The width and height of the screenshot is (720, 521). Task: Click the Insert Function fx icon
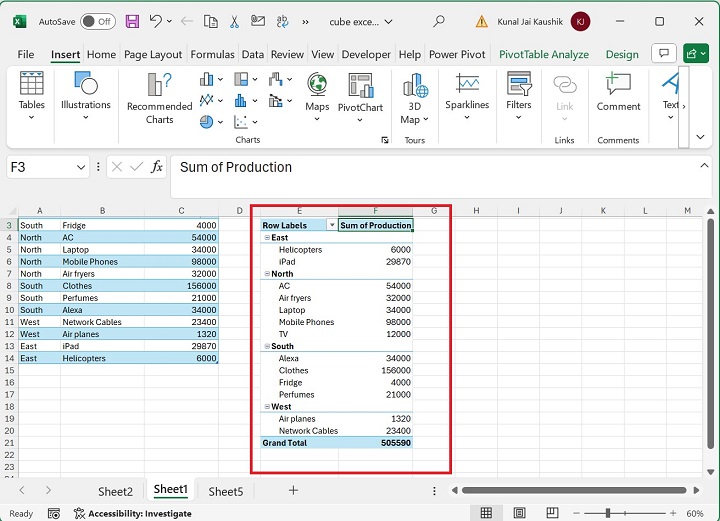[x=157, y=167]
